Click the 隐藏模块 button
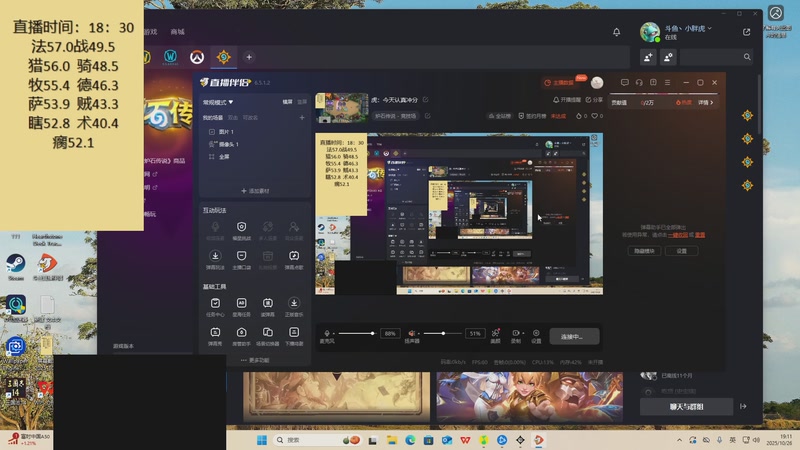Viewport: 800px width, 450px height. click(644, 251)
